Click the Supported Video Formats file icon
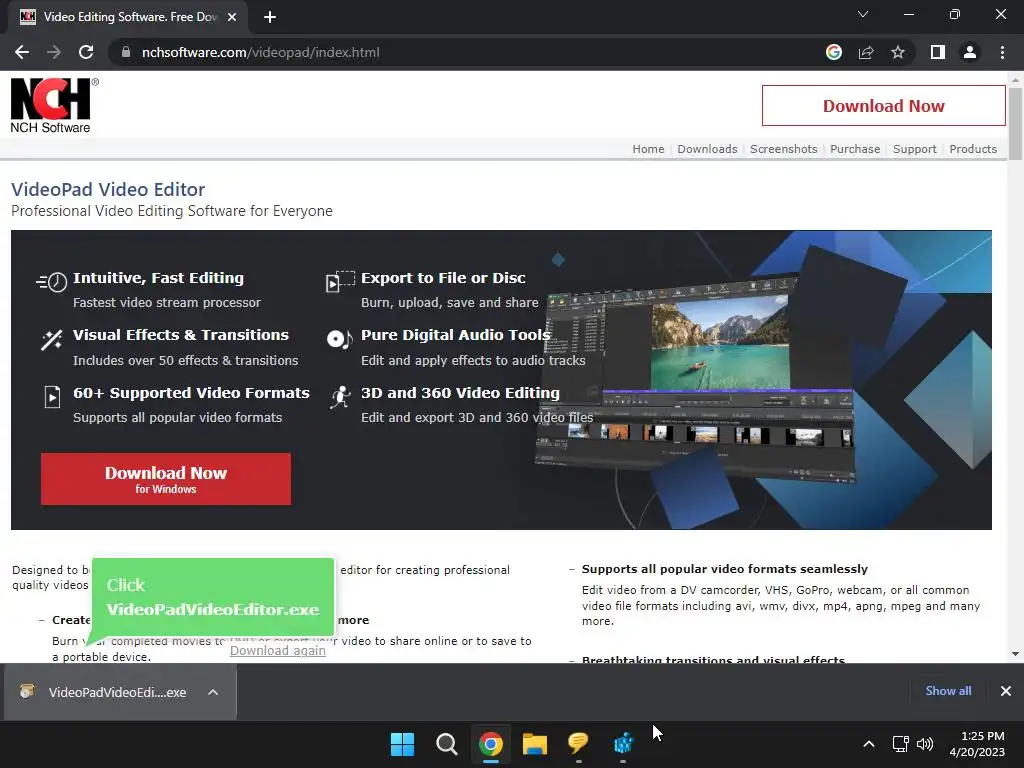This screenshot has height=768, width=1024. (x=52, y=396)
